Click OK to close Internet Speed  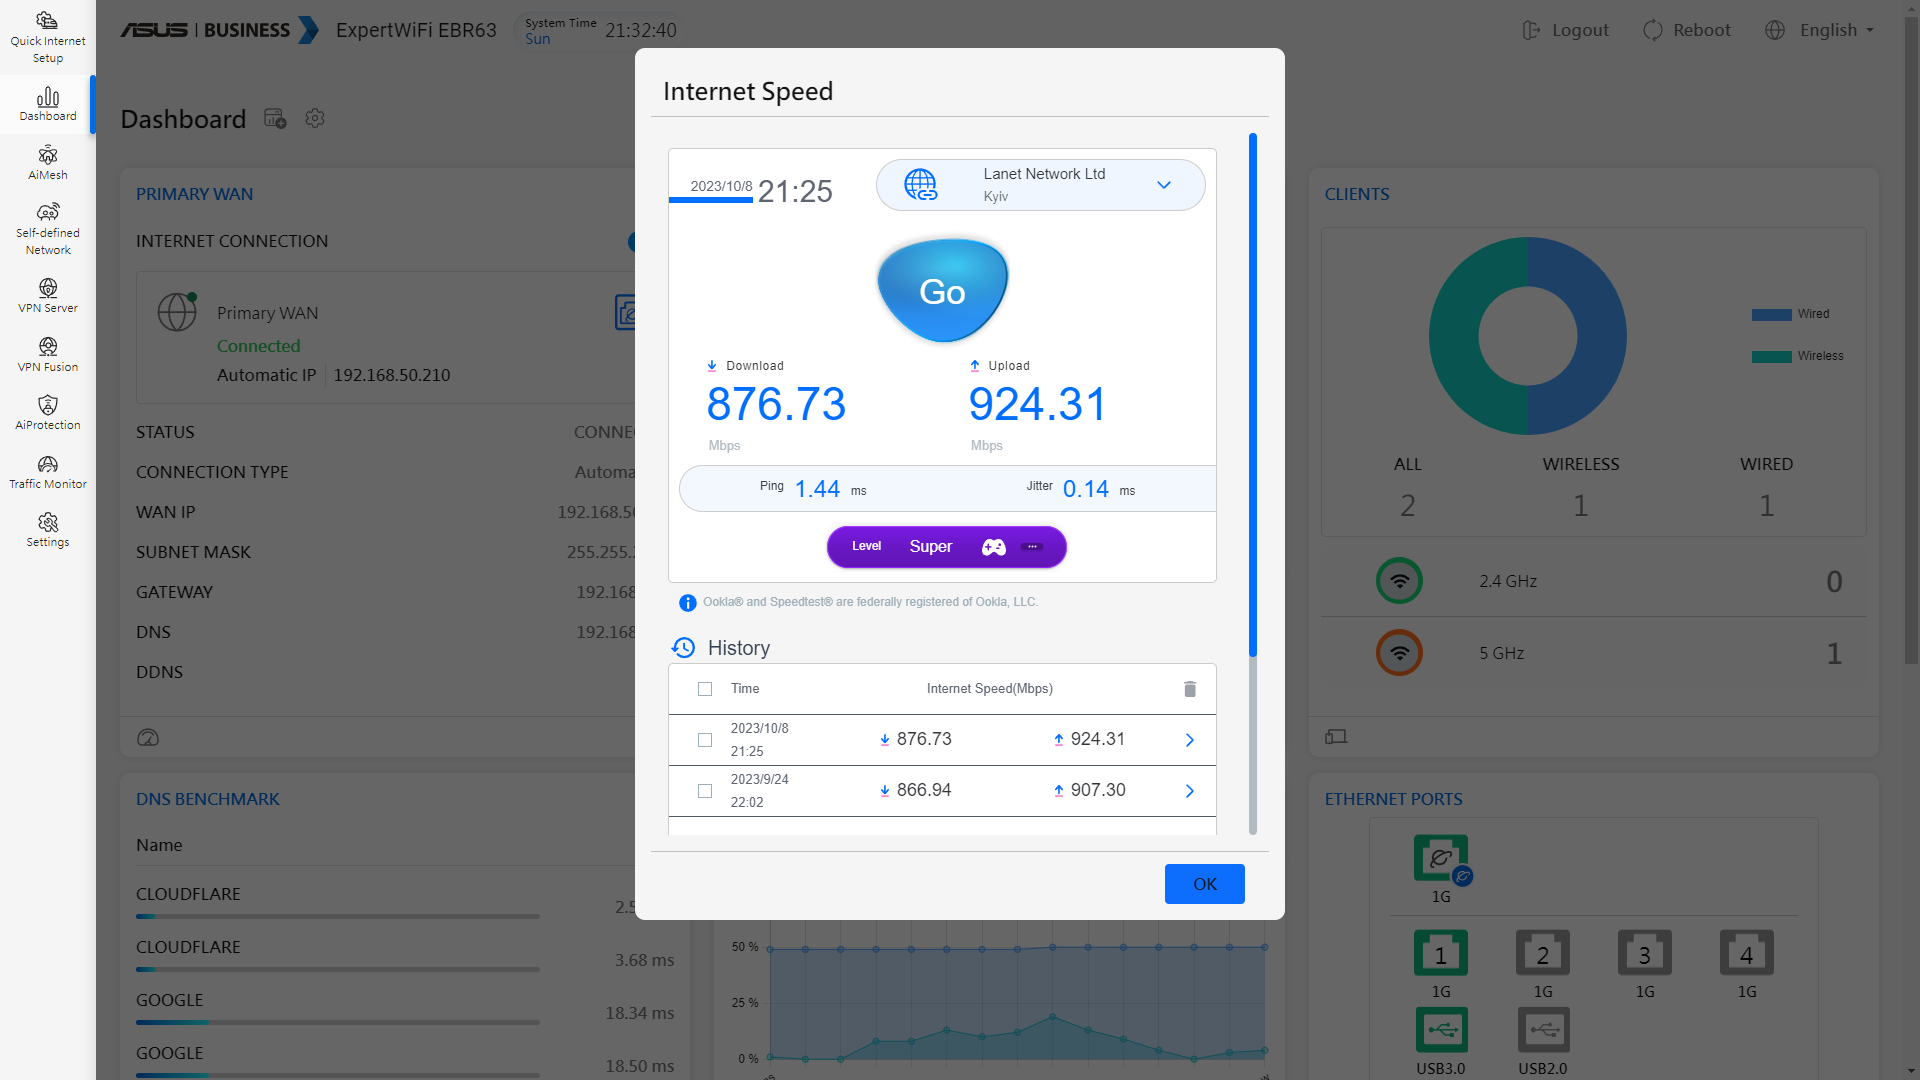[x=1204, y=884]
